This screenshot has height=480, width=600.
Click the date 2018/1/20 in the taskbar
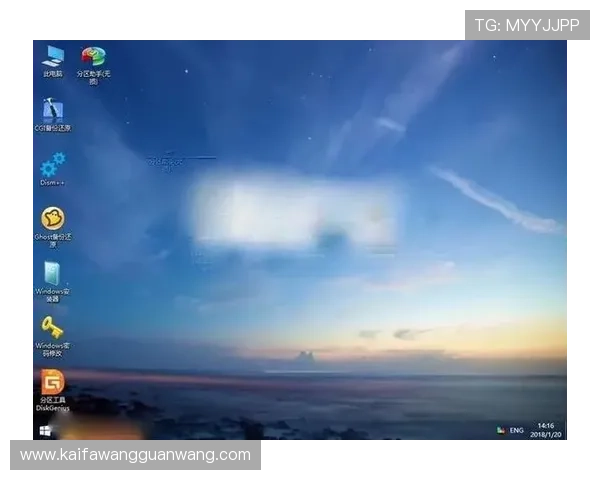click(x=546, y=434)
